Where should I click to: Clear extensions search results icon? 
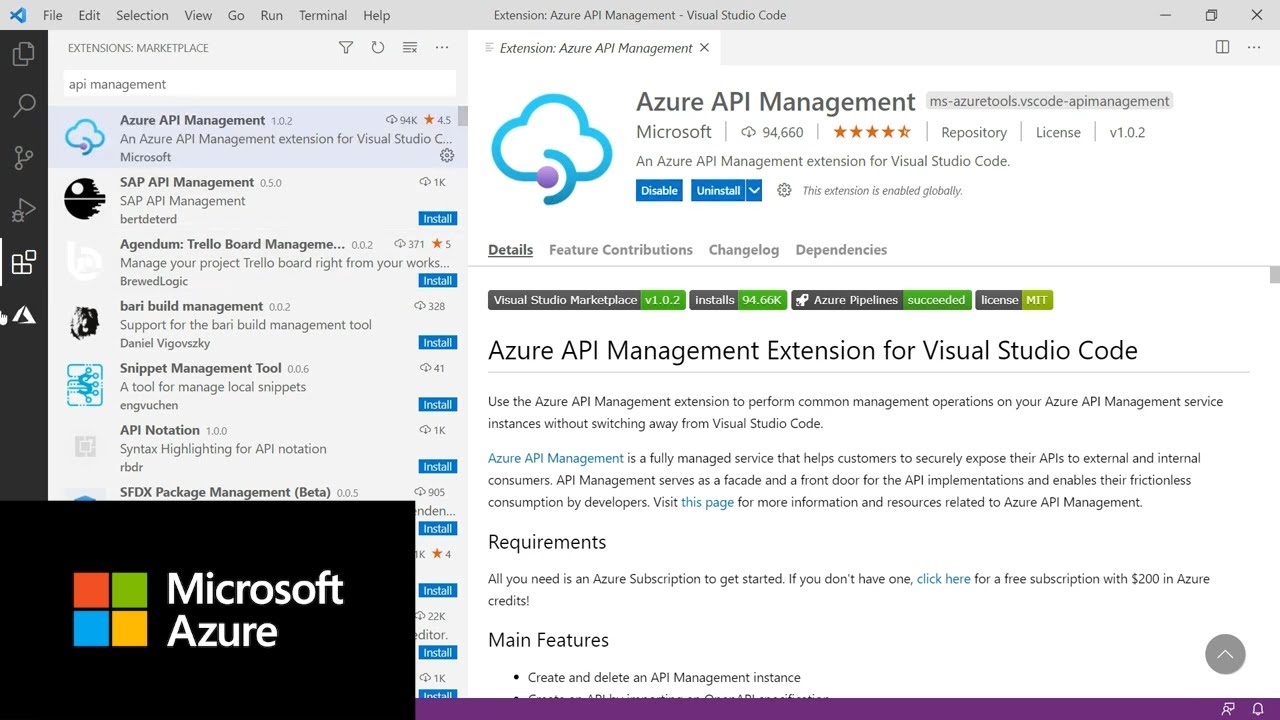click(410, 48)
